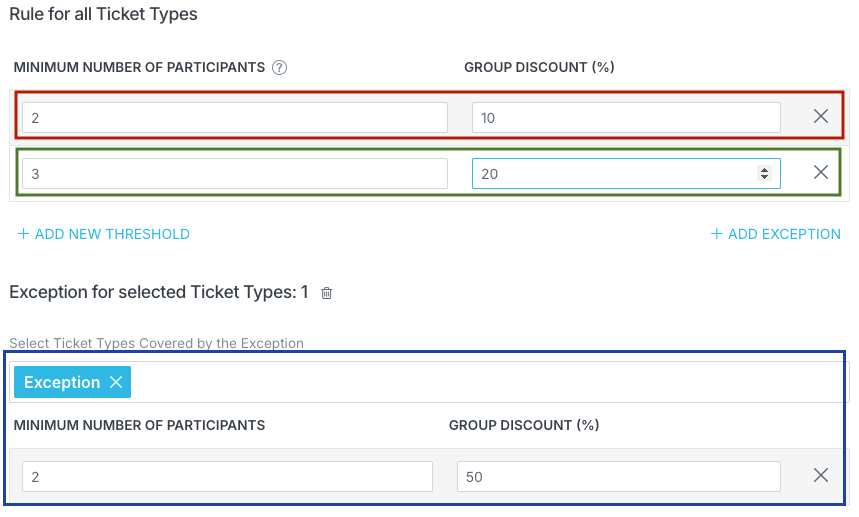Image resolution: width=859 pixels, height=517 pixels.
Task: Click the minimum participants field showing 3
Action: (x=235, y=174)
